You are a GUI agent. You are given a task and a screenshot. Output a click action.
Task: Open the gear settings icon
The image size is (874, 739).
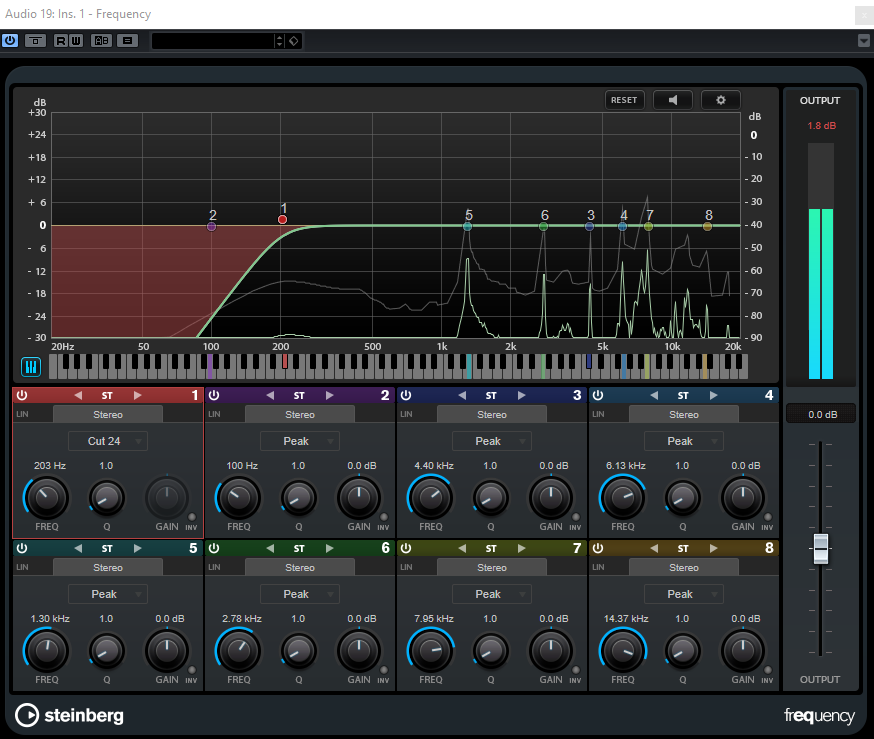point(720,100)
